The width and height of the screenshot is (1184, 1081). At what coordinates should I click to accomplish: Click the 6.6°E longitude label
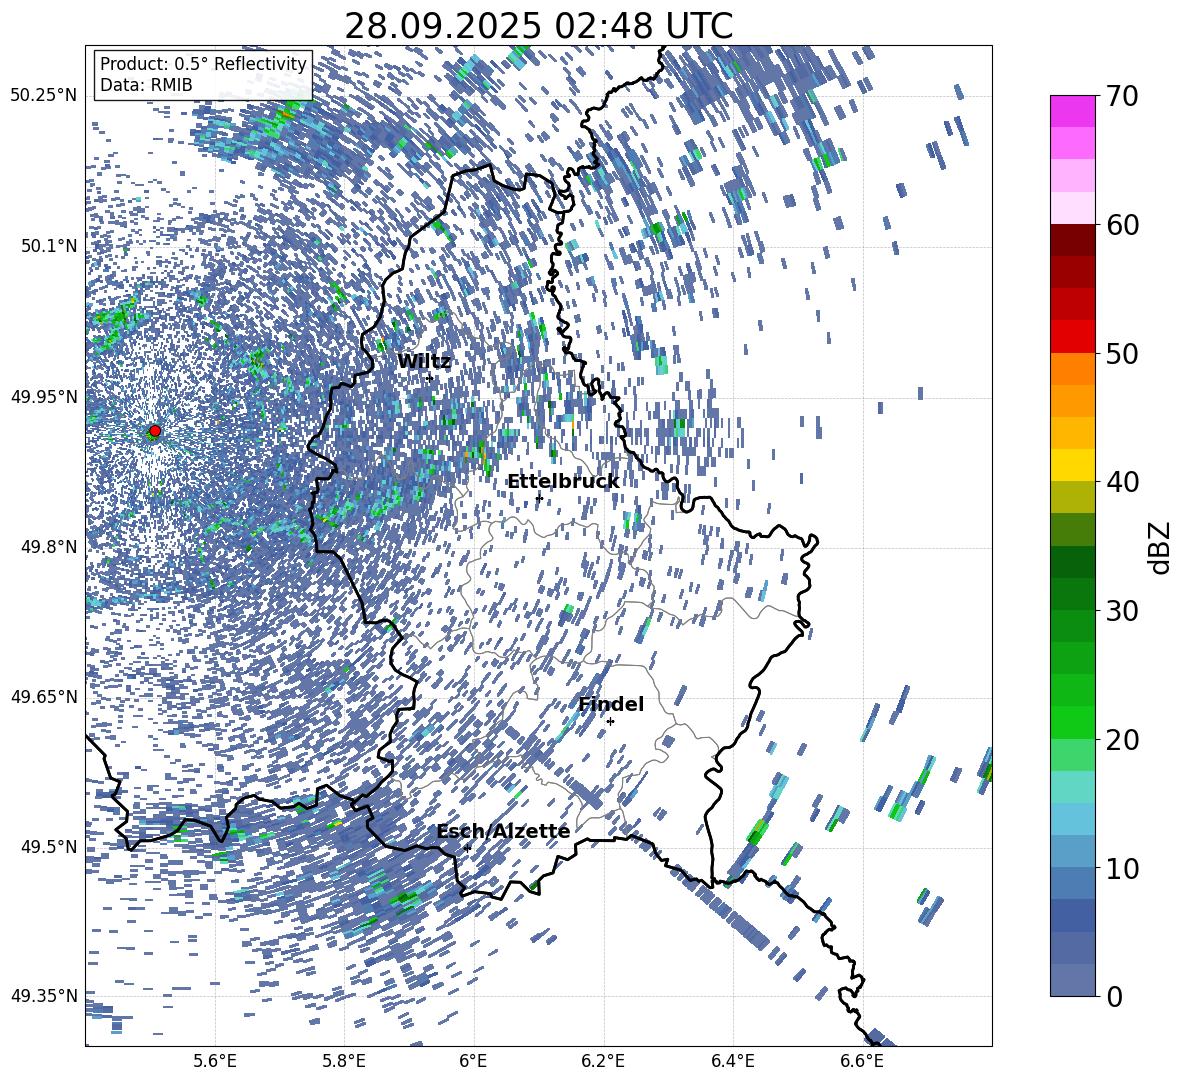[x=862, y=1061]
